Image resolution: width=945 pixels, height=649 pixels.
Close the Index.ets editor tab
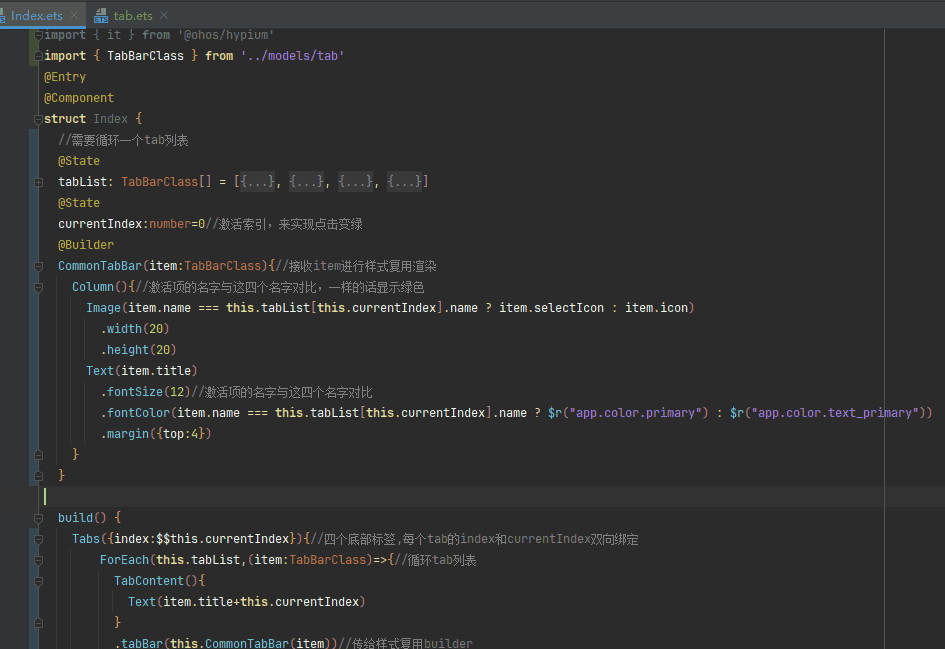pos(74,16)
